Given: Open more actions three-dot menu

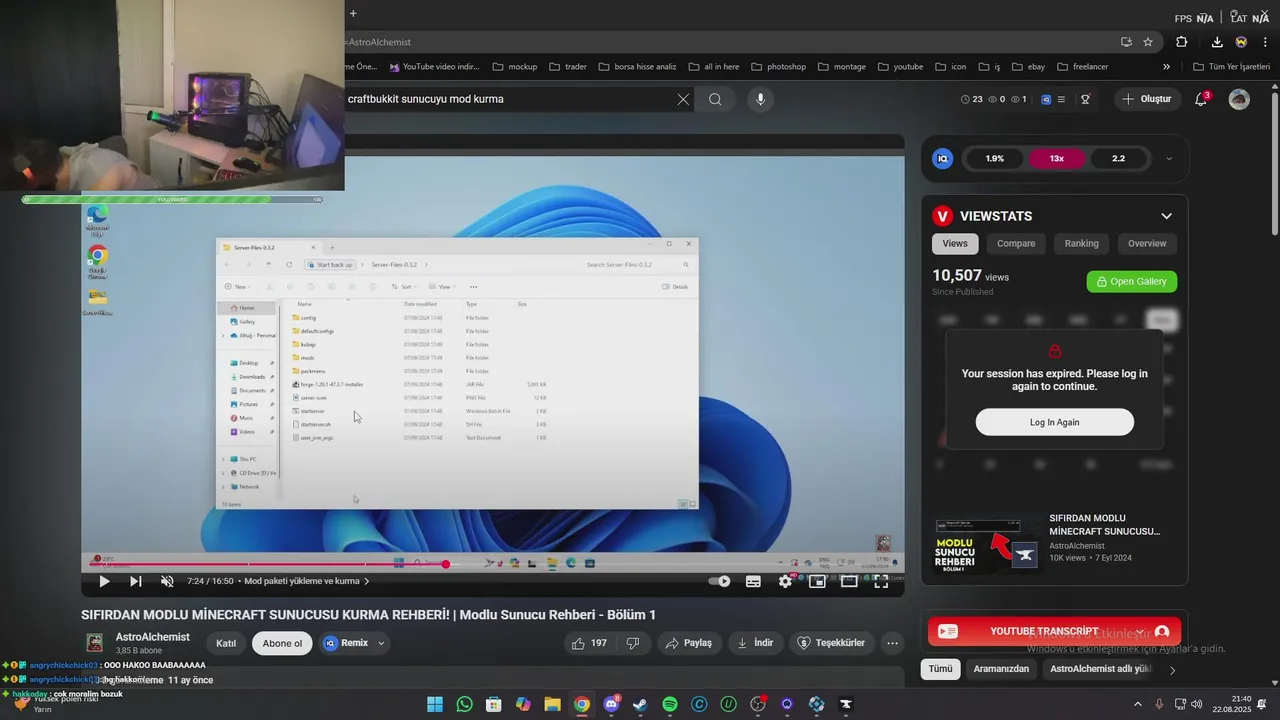Looking at the screenshot, I should tap(893, 643).
